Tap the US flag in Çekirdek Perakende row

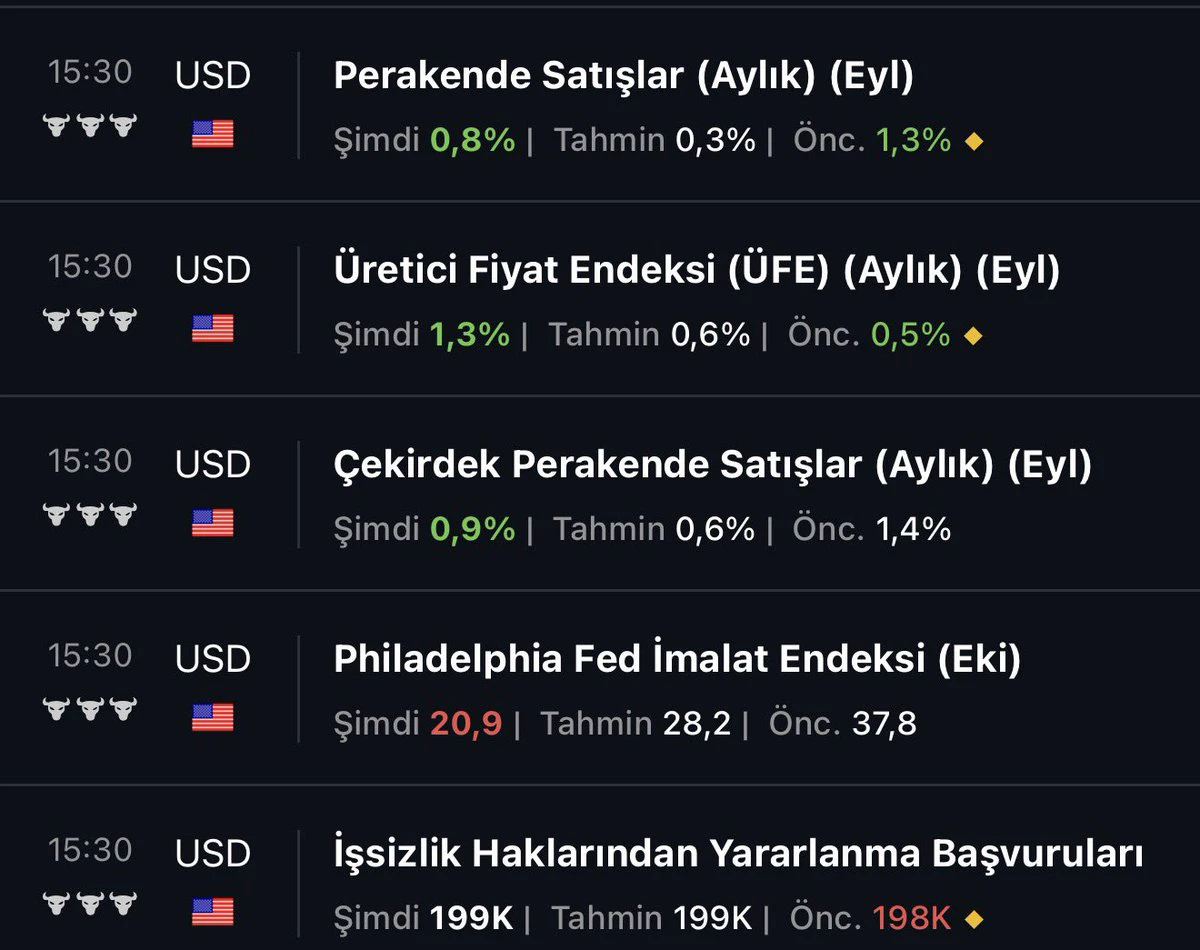pyautogui.click(x=213, y=523)
